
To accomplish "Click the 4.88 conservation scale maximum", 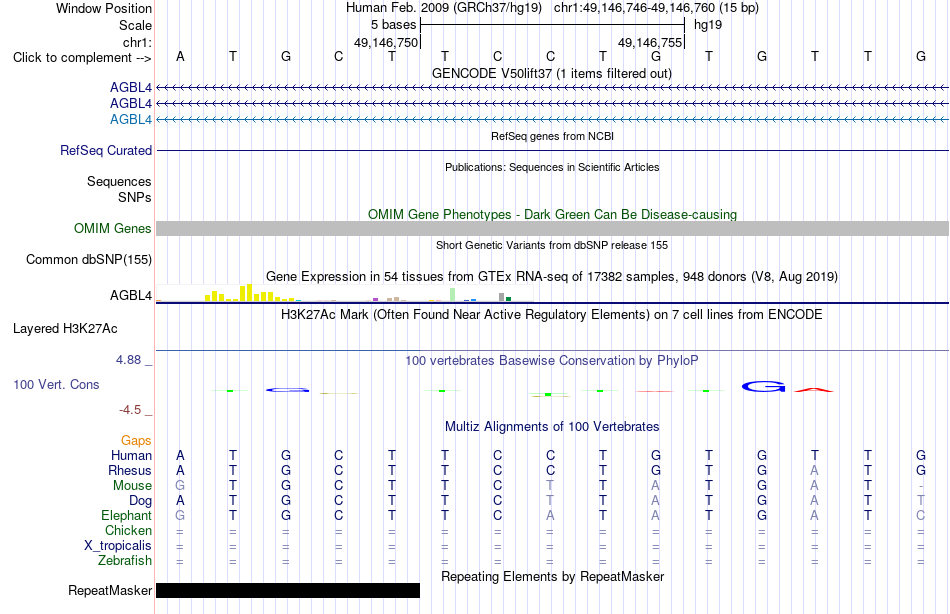I will click(x=128, y=360).
